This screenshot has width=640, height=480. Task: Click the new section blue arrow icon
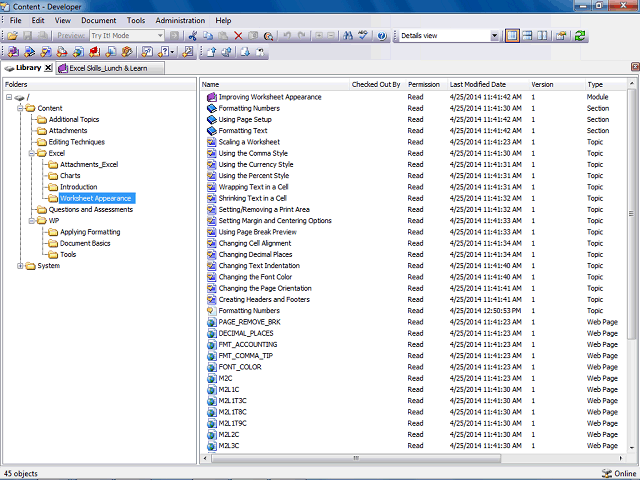point(29,52)
